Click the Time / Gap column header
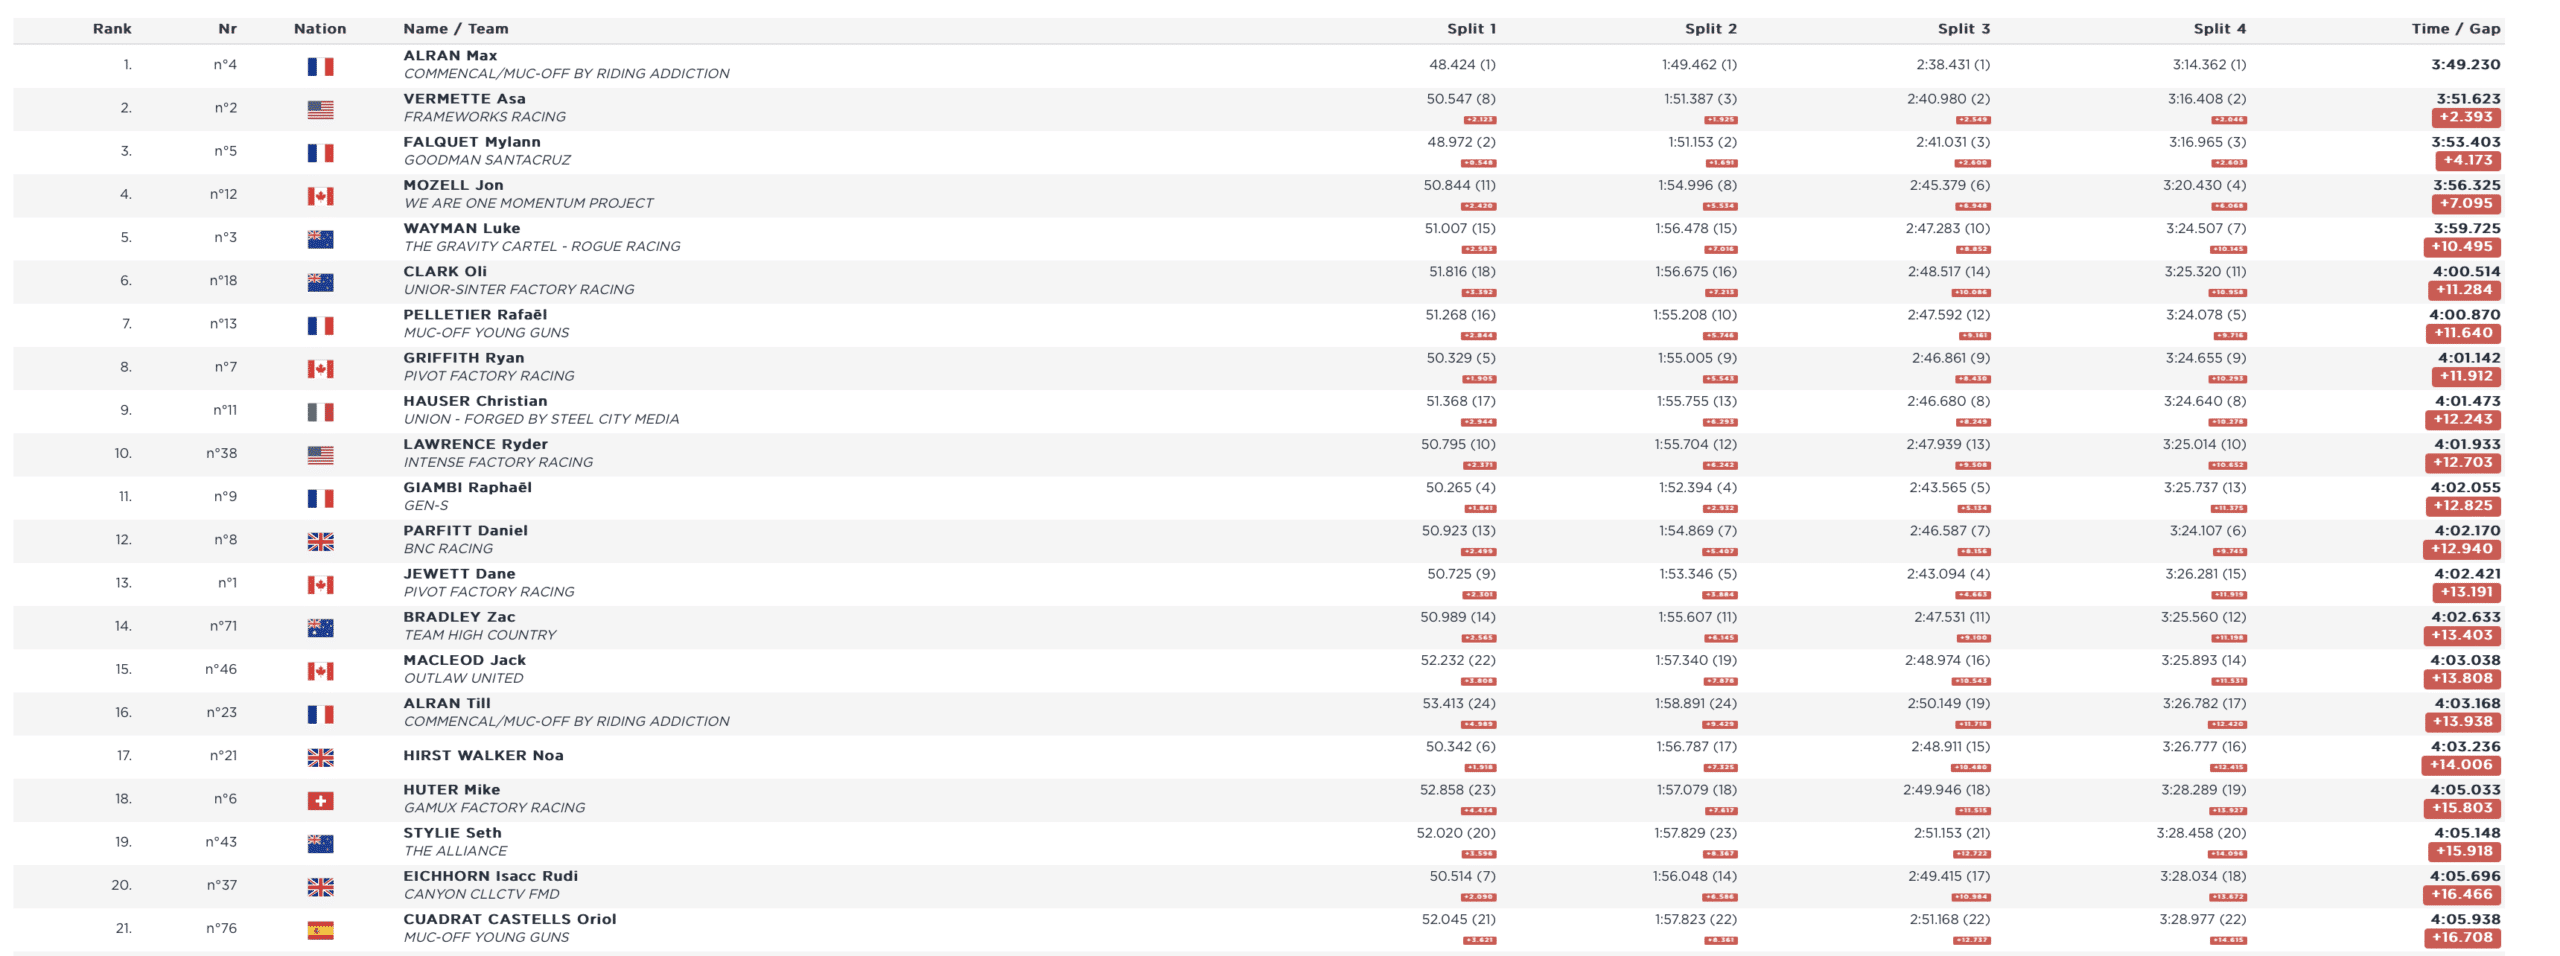The height and width of the screenshot is (956, 2560). [x=2454, y=29]
